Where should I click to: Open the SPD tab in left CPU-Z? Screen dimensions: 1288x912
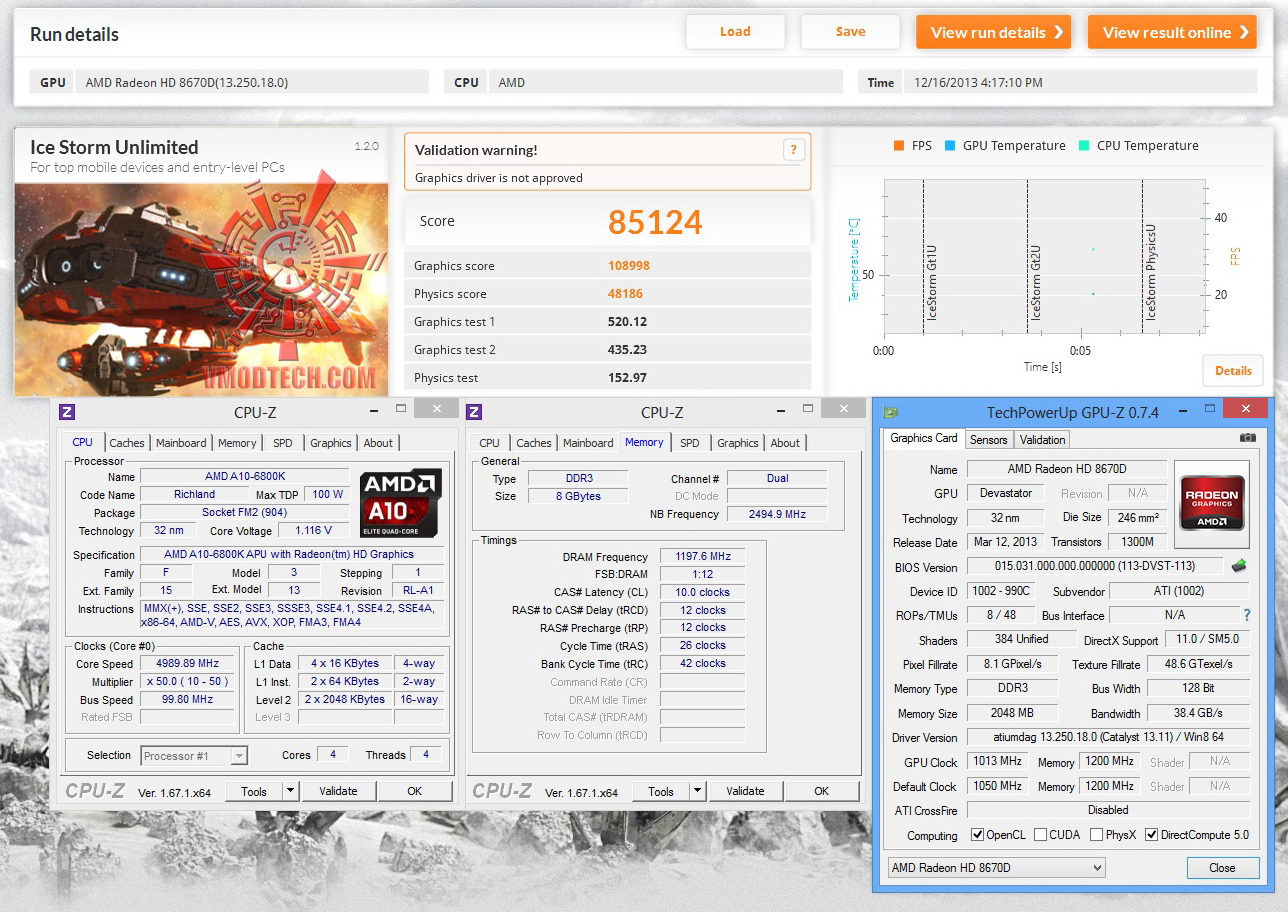(x=283, y=443)
